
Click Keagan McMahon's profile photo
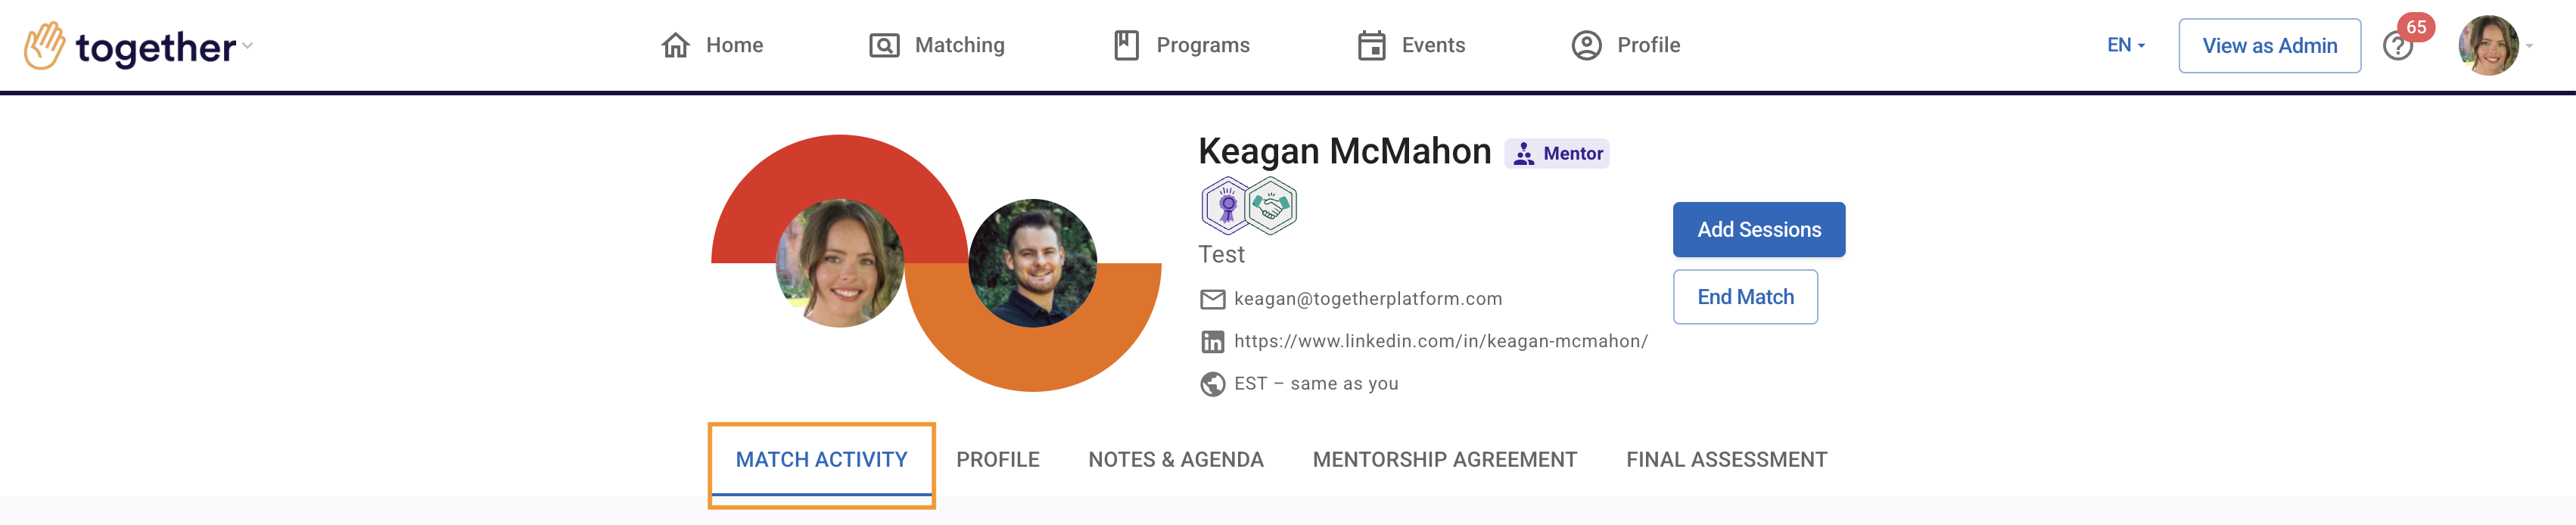point(1032,263)
